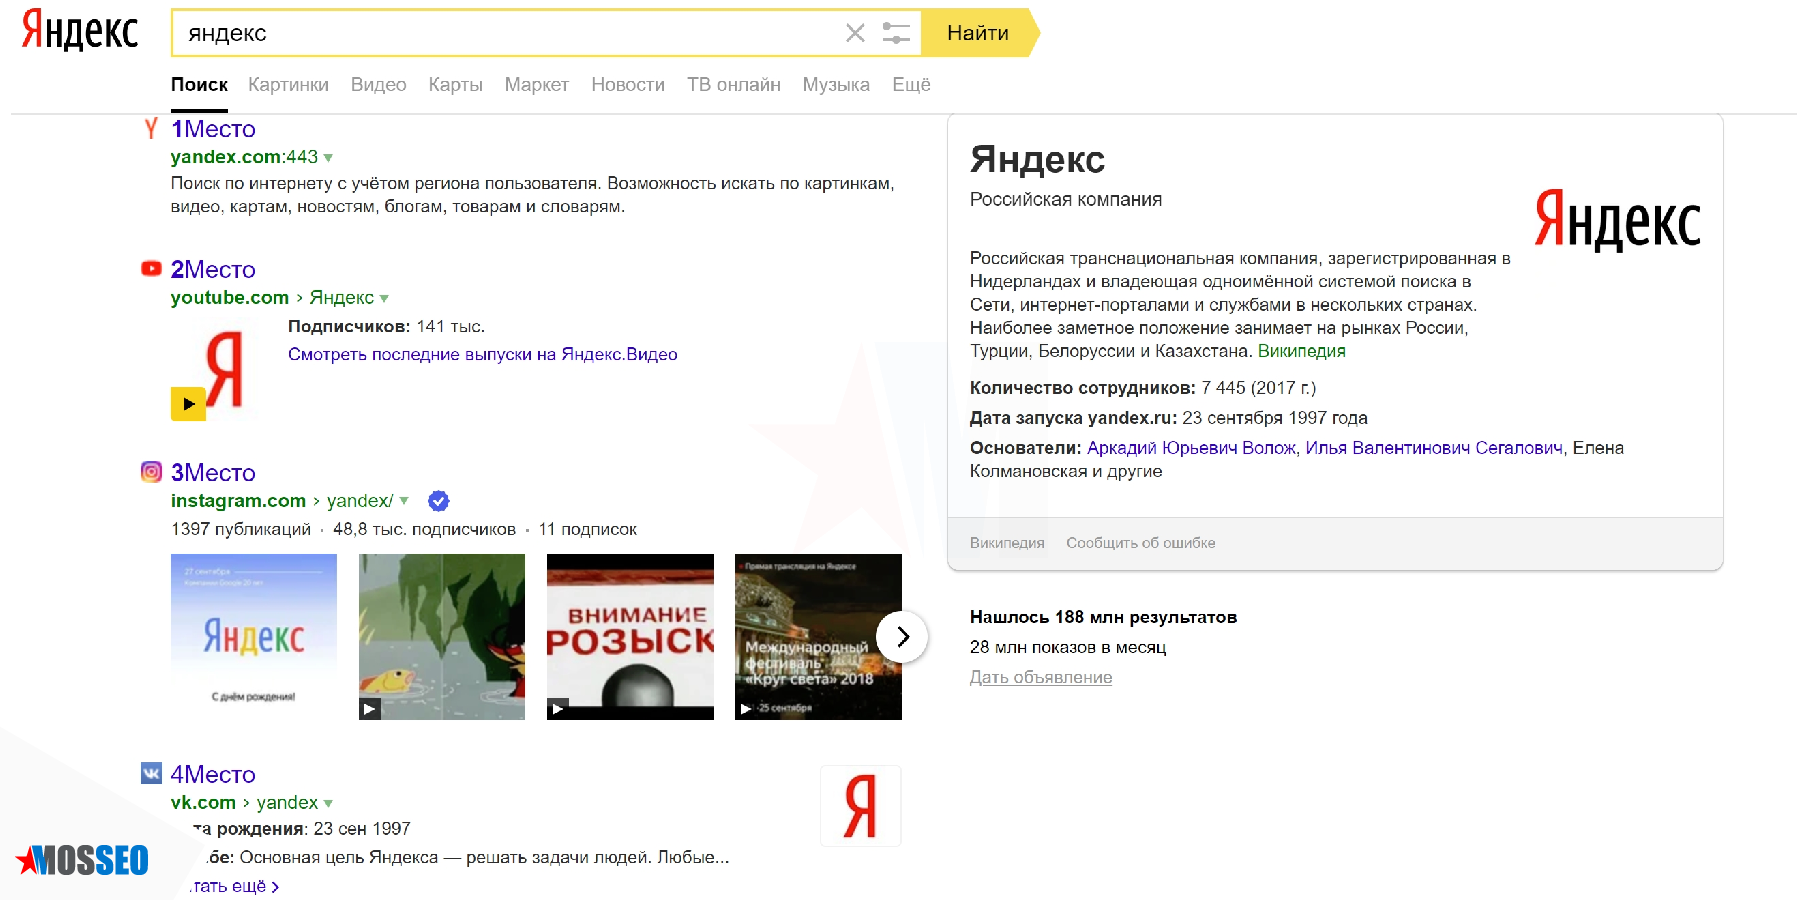1797x900 pixels.
Task: Open the Ещё menu
Action: click(x=909, y=85)
